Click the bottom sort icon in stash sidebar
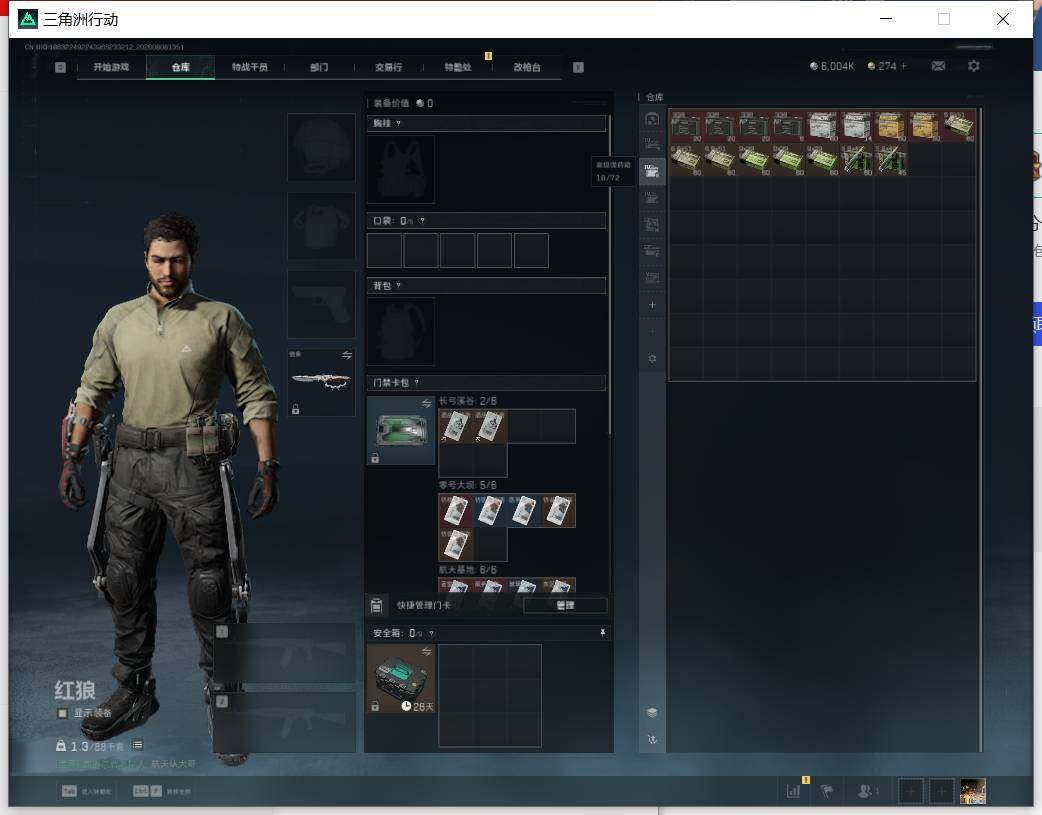The image size is (1042, 815). [x=652, y=739]
